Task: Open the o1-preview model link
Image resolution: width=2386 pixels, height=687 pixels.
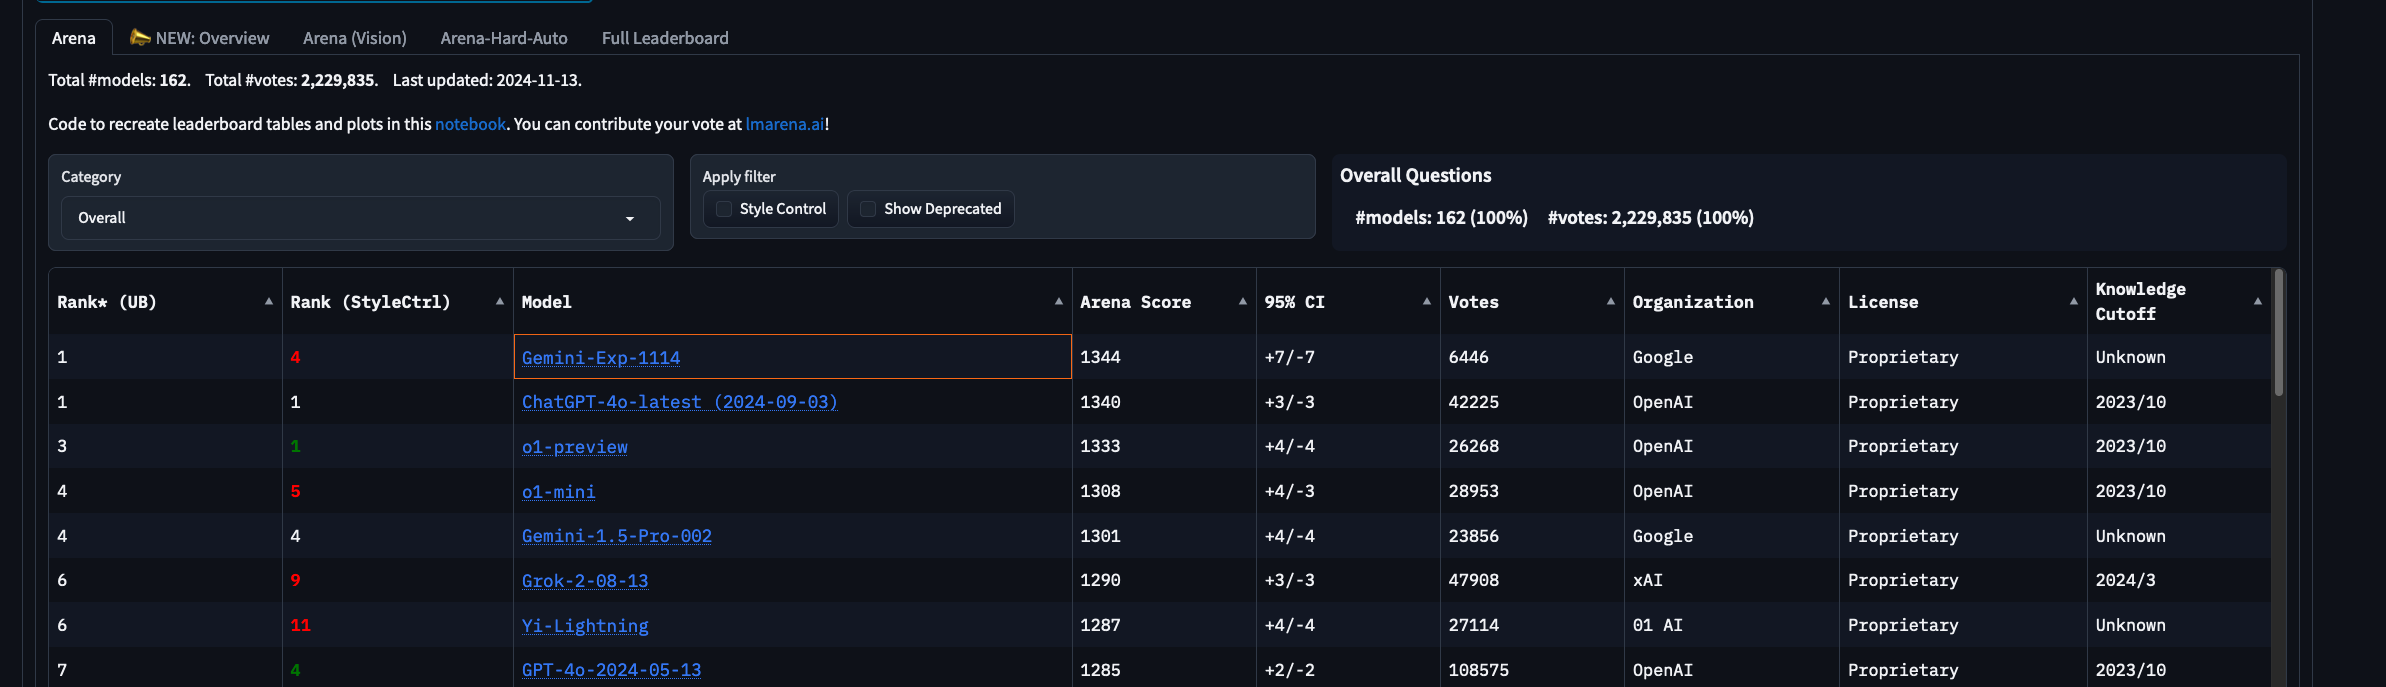Action: tap(575, 447)
